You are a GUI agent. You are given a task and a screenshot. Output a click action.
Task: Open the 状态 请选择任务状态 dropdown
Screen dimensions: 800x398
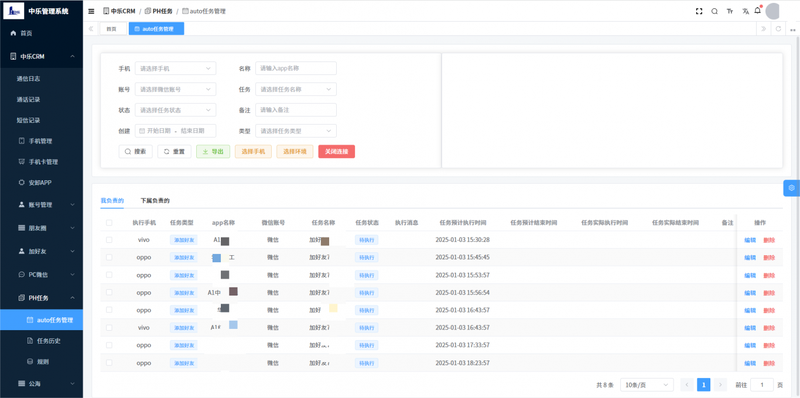click(176, 110)
